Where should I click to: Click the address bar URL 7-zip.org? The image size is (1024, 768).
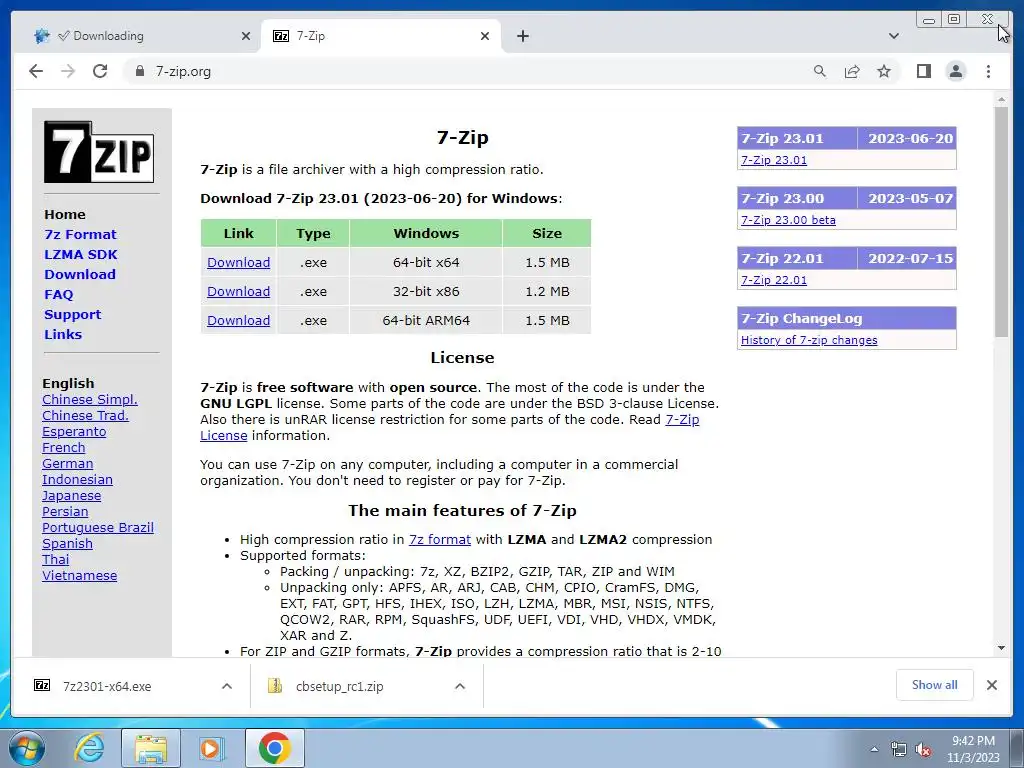tap(184, 71)
